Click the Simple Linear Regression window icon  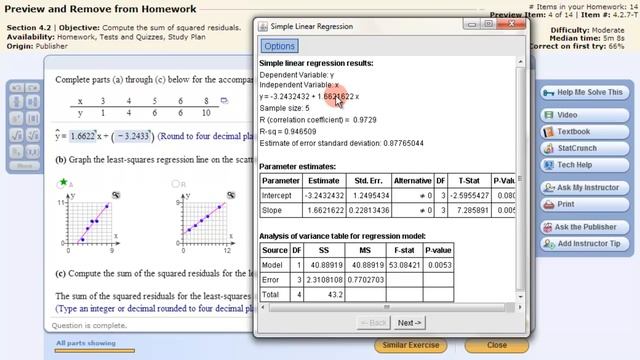(x=263, y=27)
